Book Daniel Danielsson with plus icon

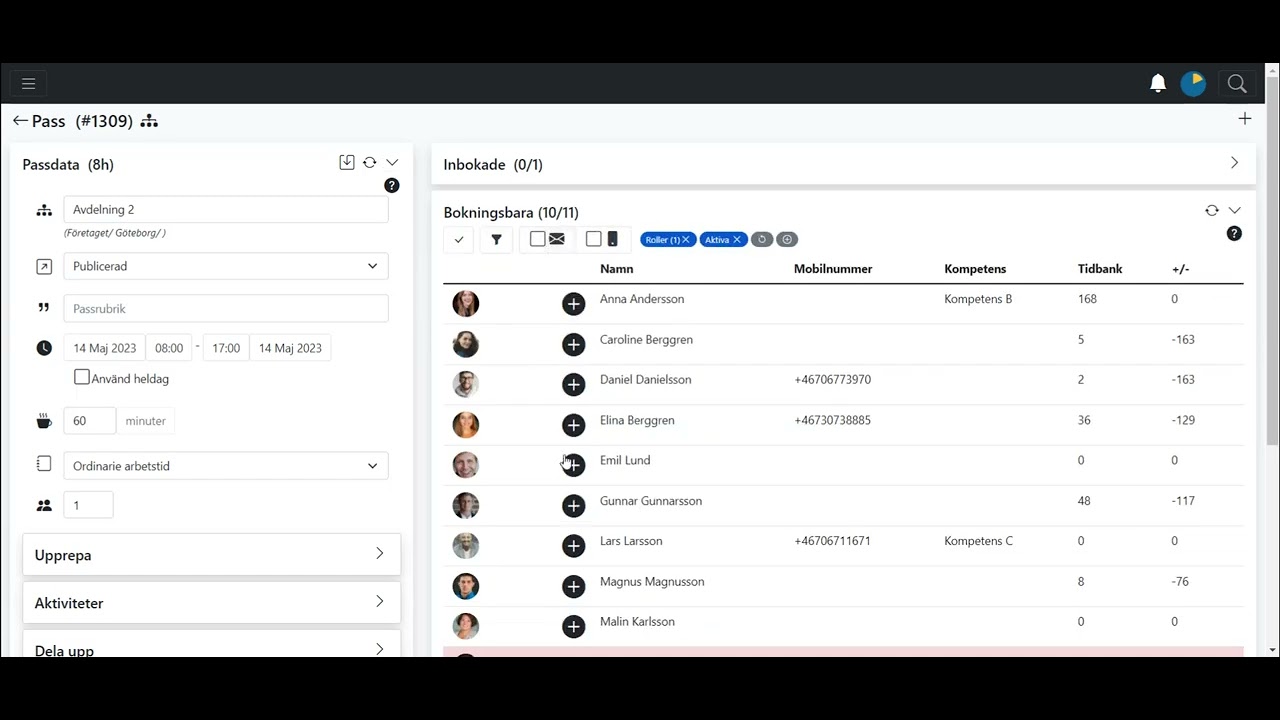573,385
